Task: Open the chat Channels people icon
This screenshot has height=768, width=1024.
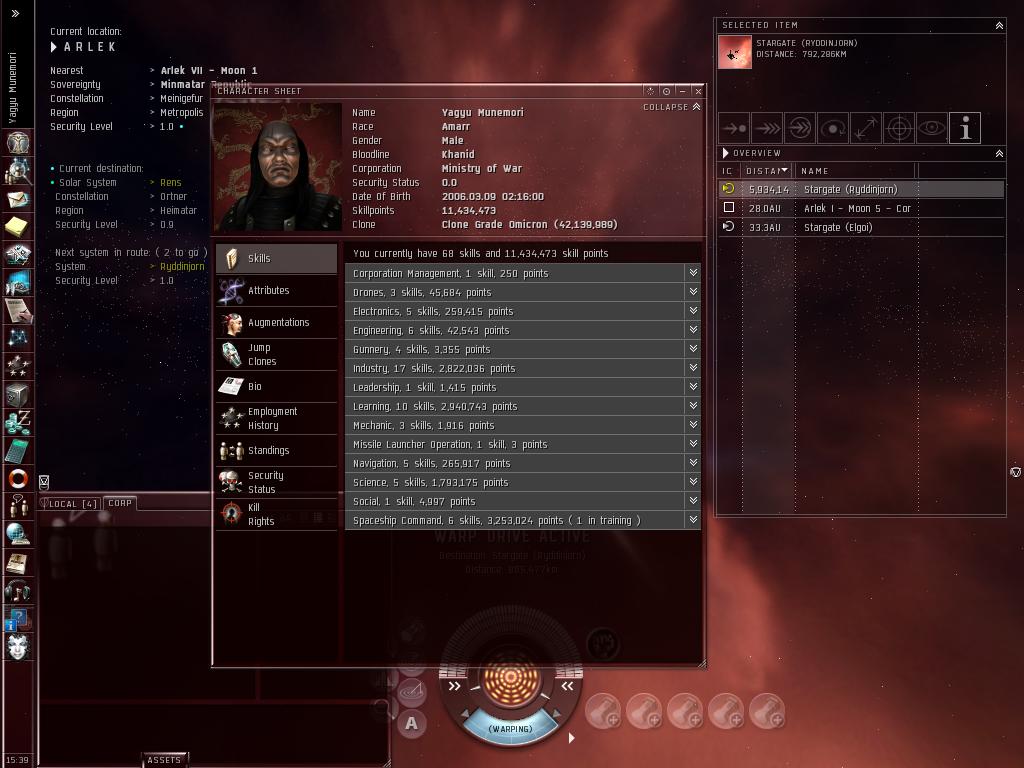Action: [18, 506]
